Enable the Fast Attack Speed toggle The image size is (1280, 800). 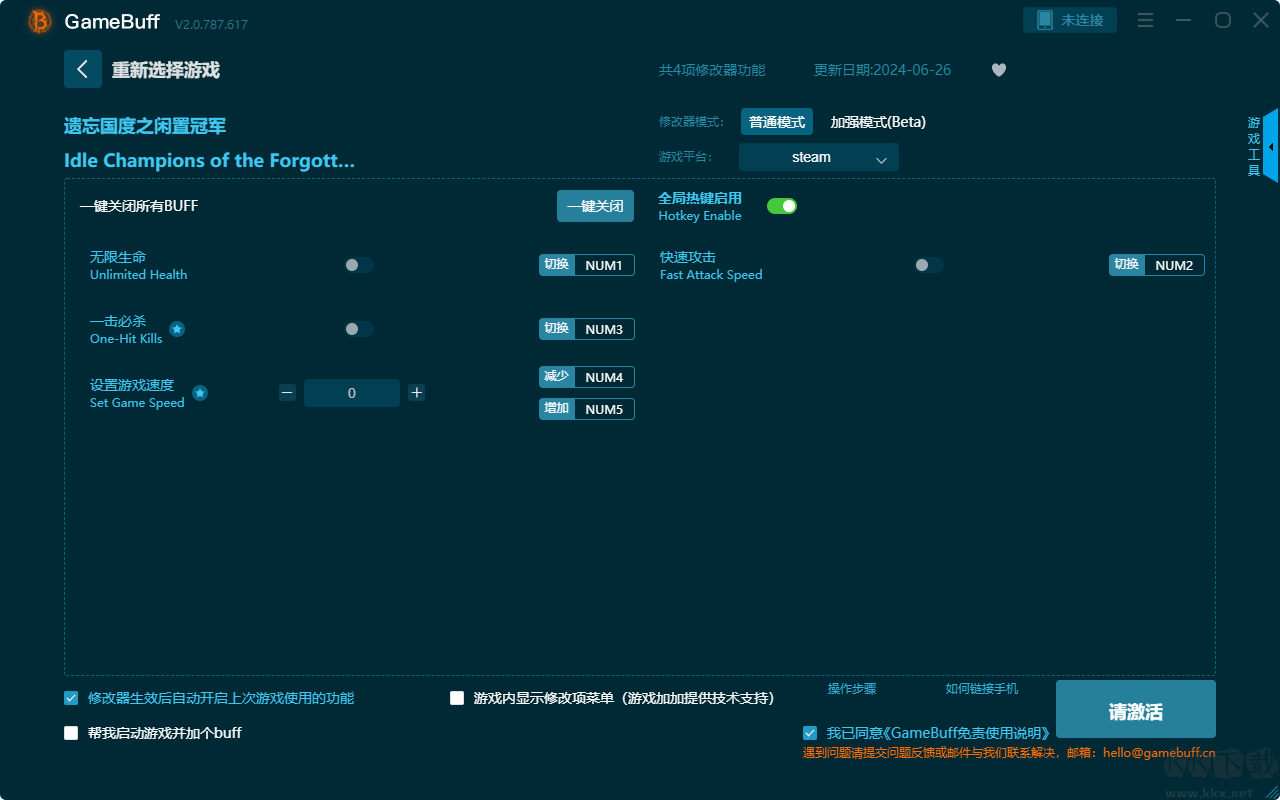coord(929,265)
